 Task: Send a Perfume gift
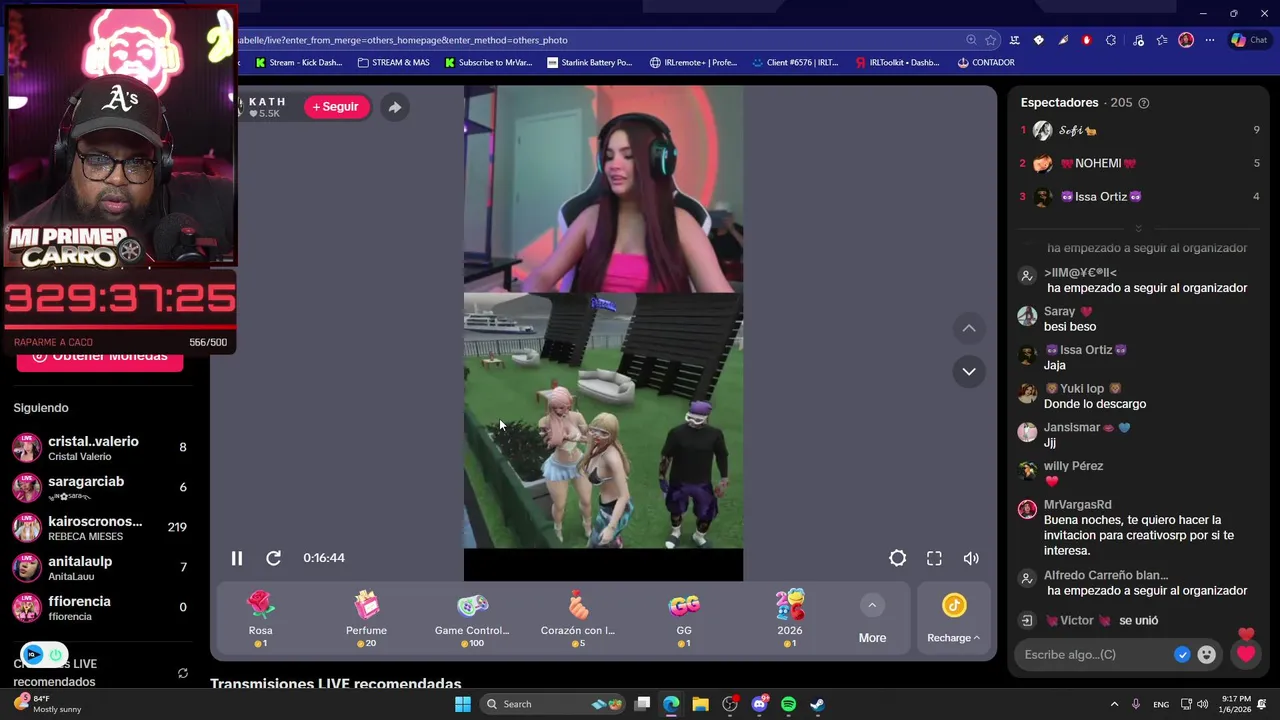tap(366, 618)
